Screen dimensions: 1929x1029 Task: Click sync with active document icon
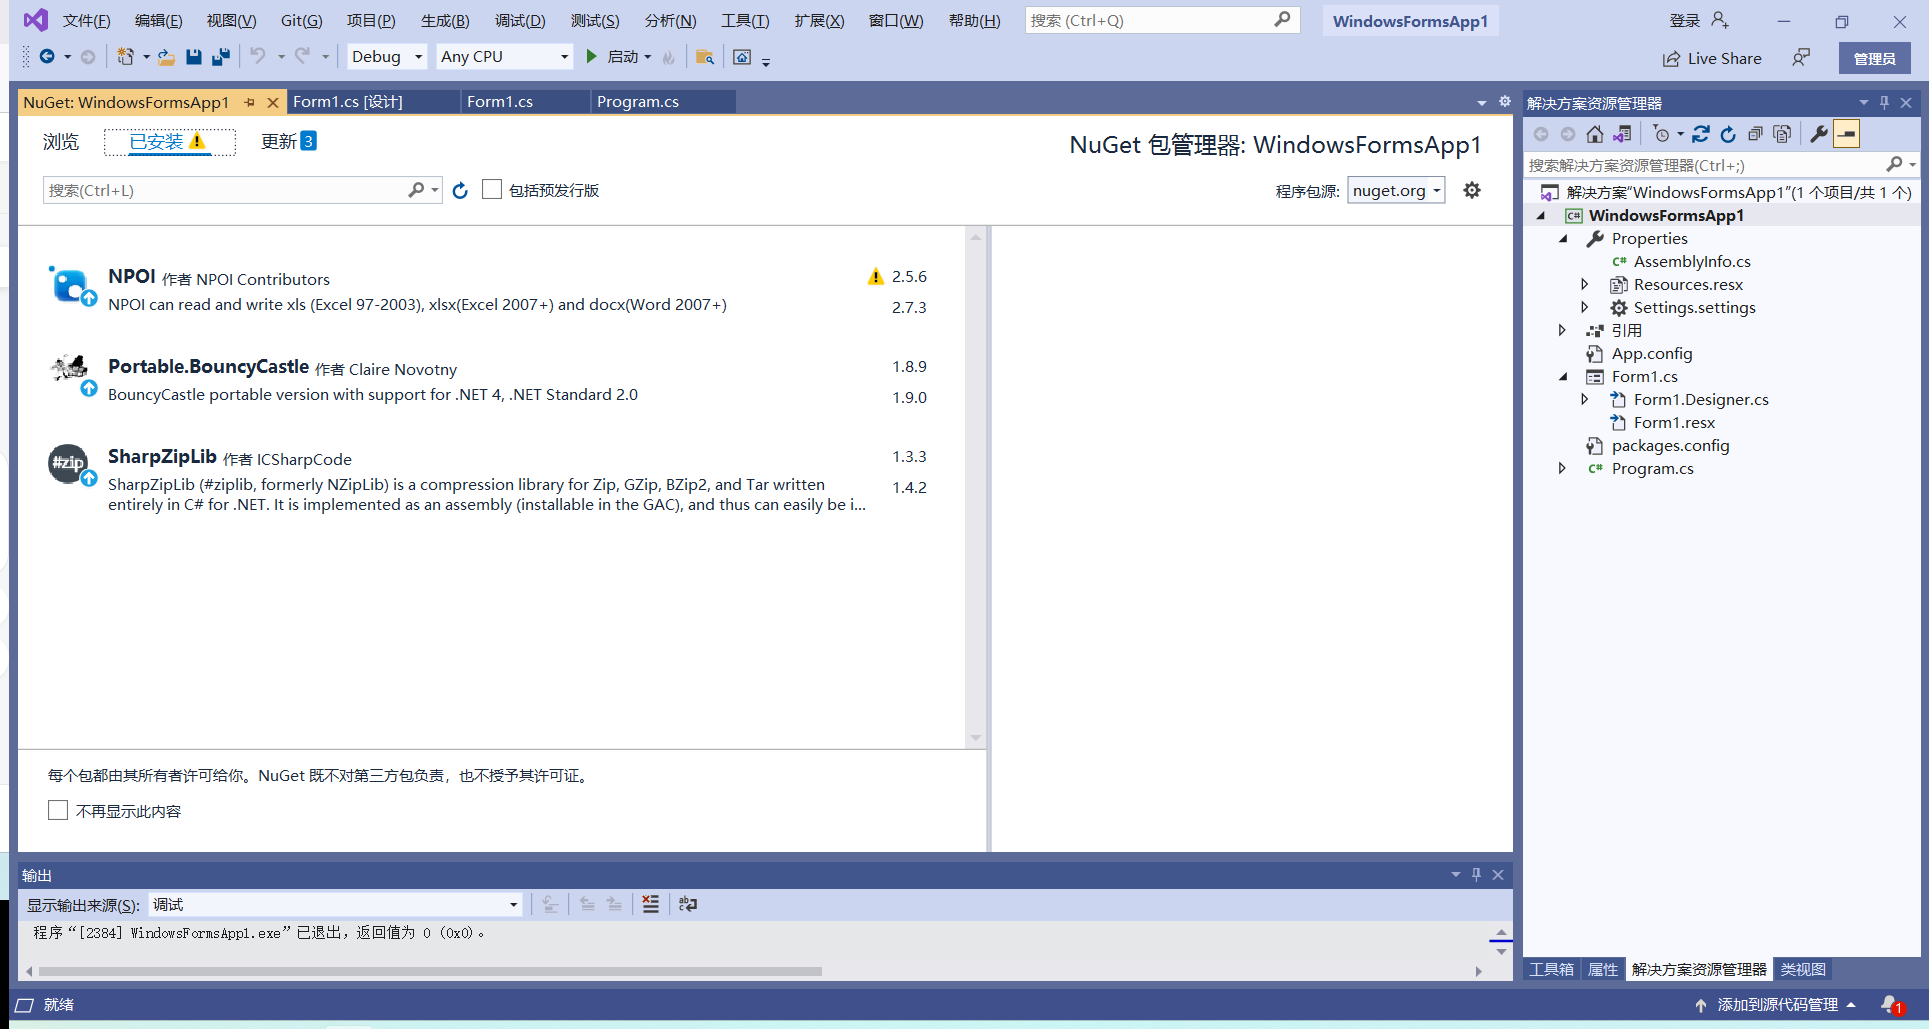[x=1701, y=134]
